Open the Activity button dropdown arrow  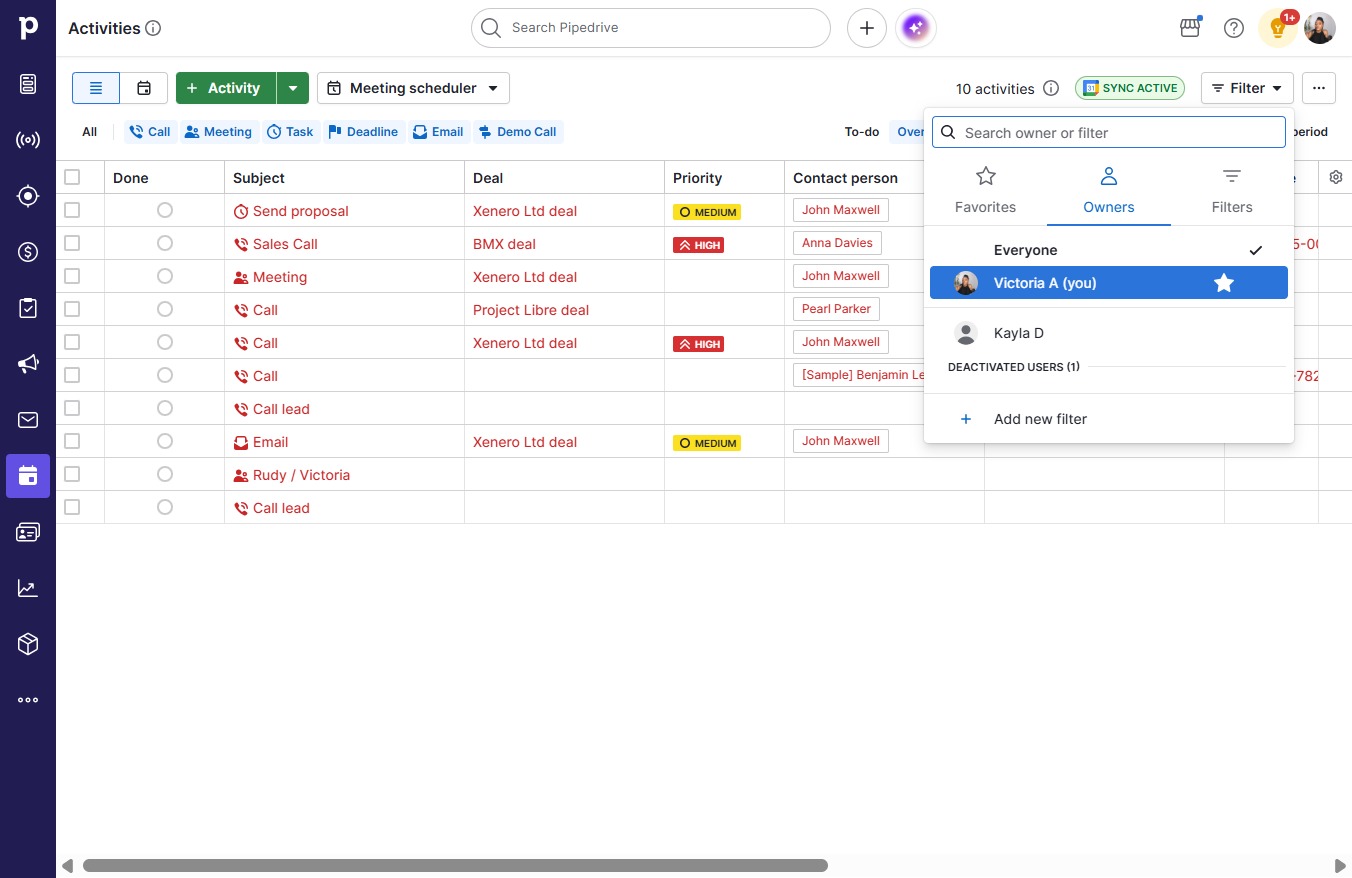point(293,88)
